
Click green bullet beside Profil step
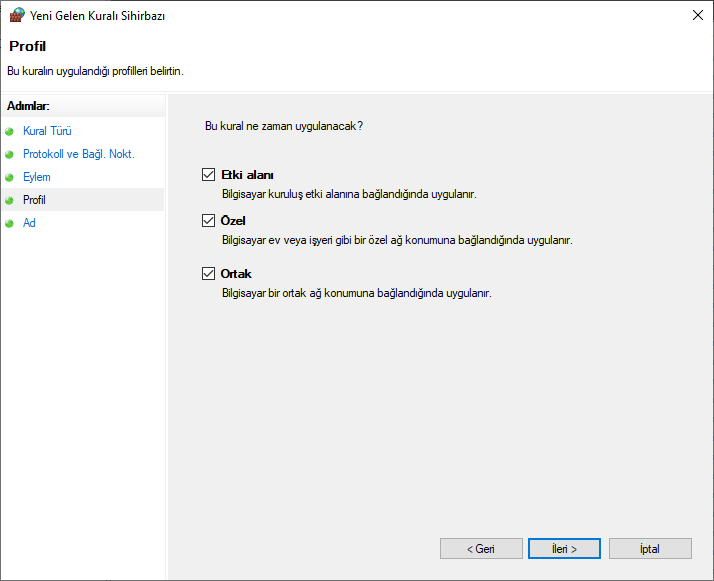coord(10,200)
